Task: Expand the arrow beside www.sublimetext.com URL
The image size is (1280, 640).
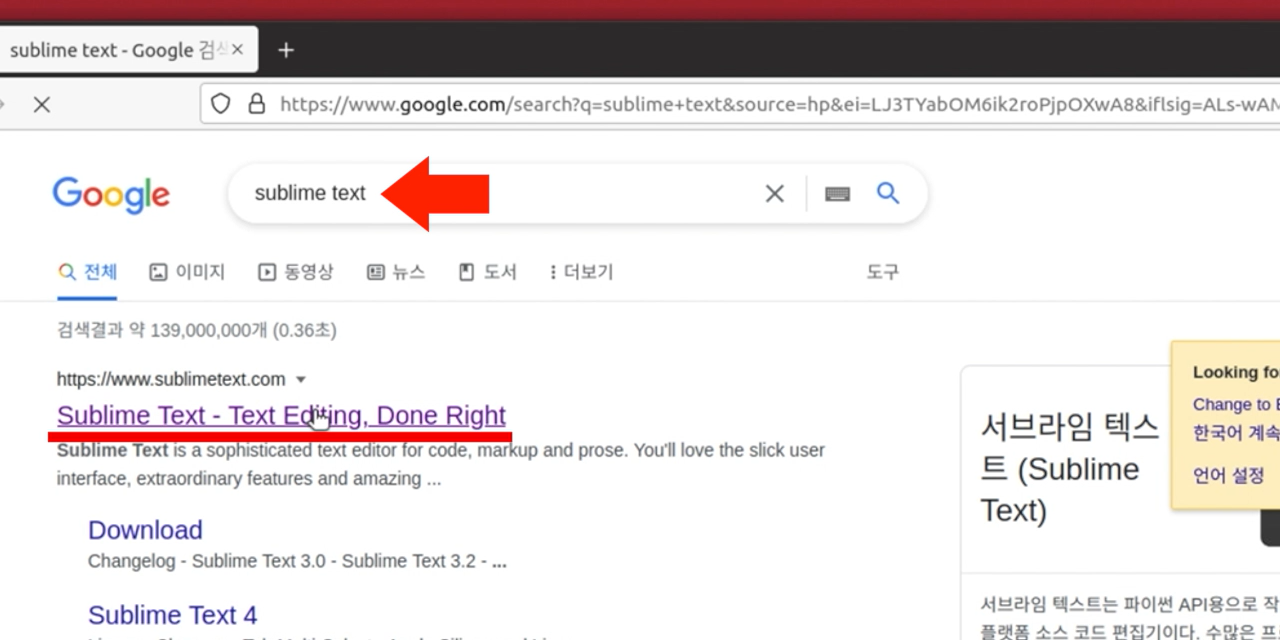Action: coord(301,380)
